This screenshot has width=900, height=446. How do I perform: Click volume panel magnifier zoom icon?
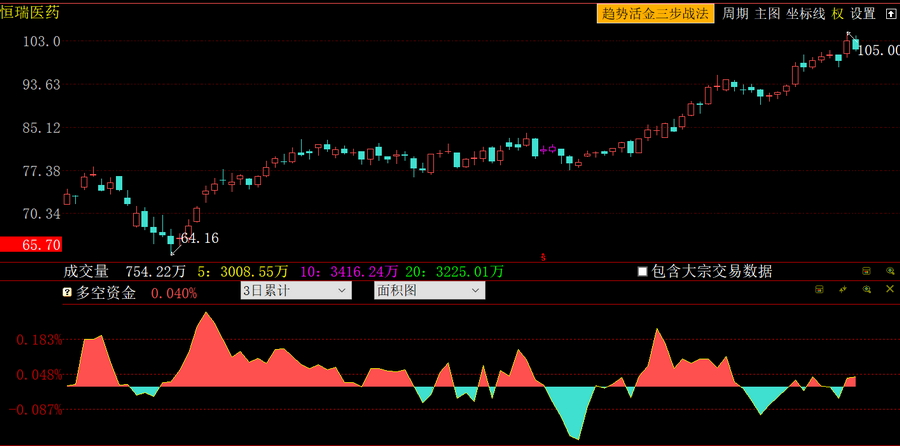click(890, 271)
